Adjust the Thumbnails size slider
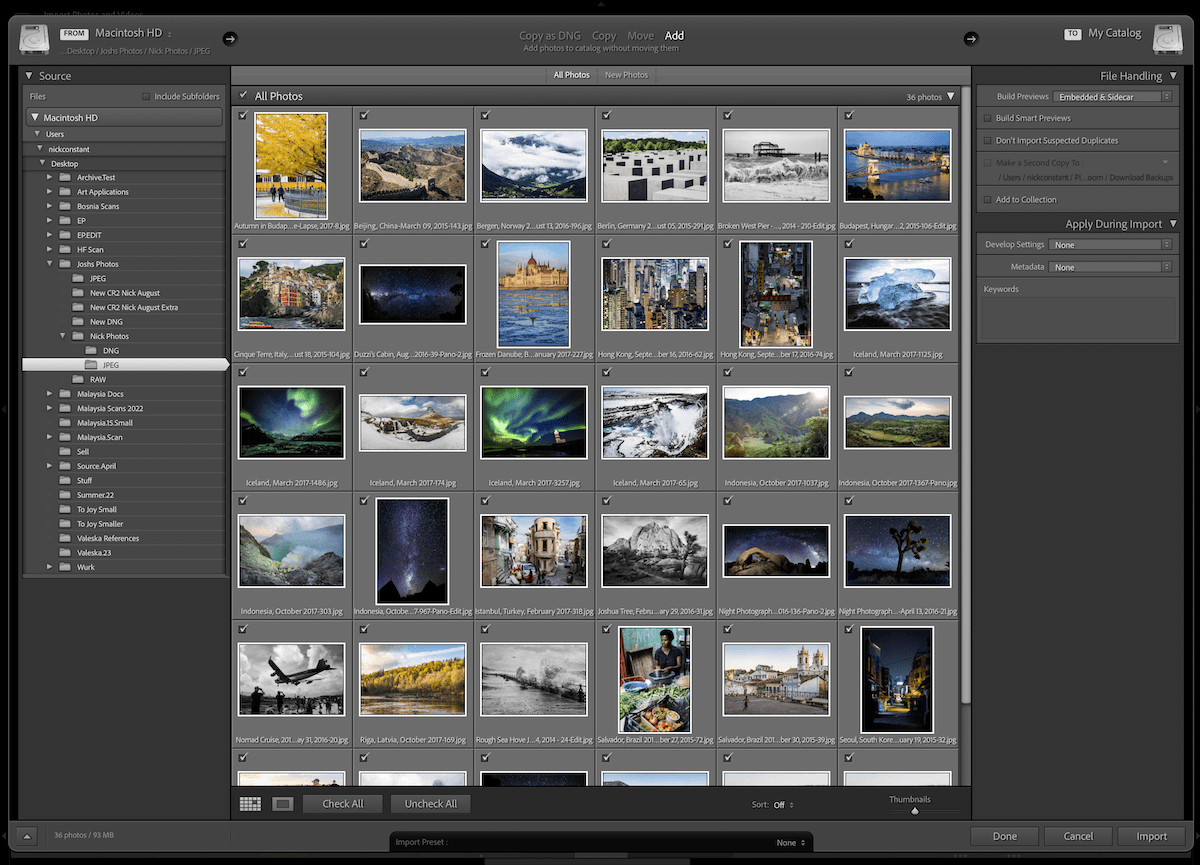Screen dimensions: 1200x865 click(913, 811)
